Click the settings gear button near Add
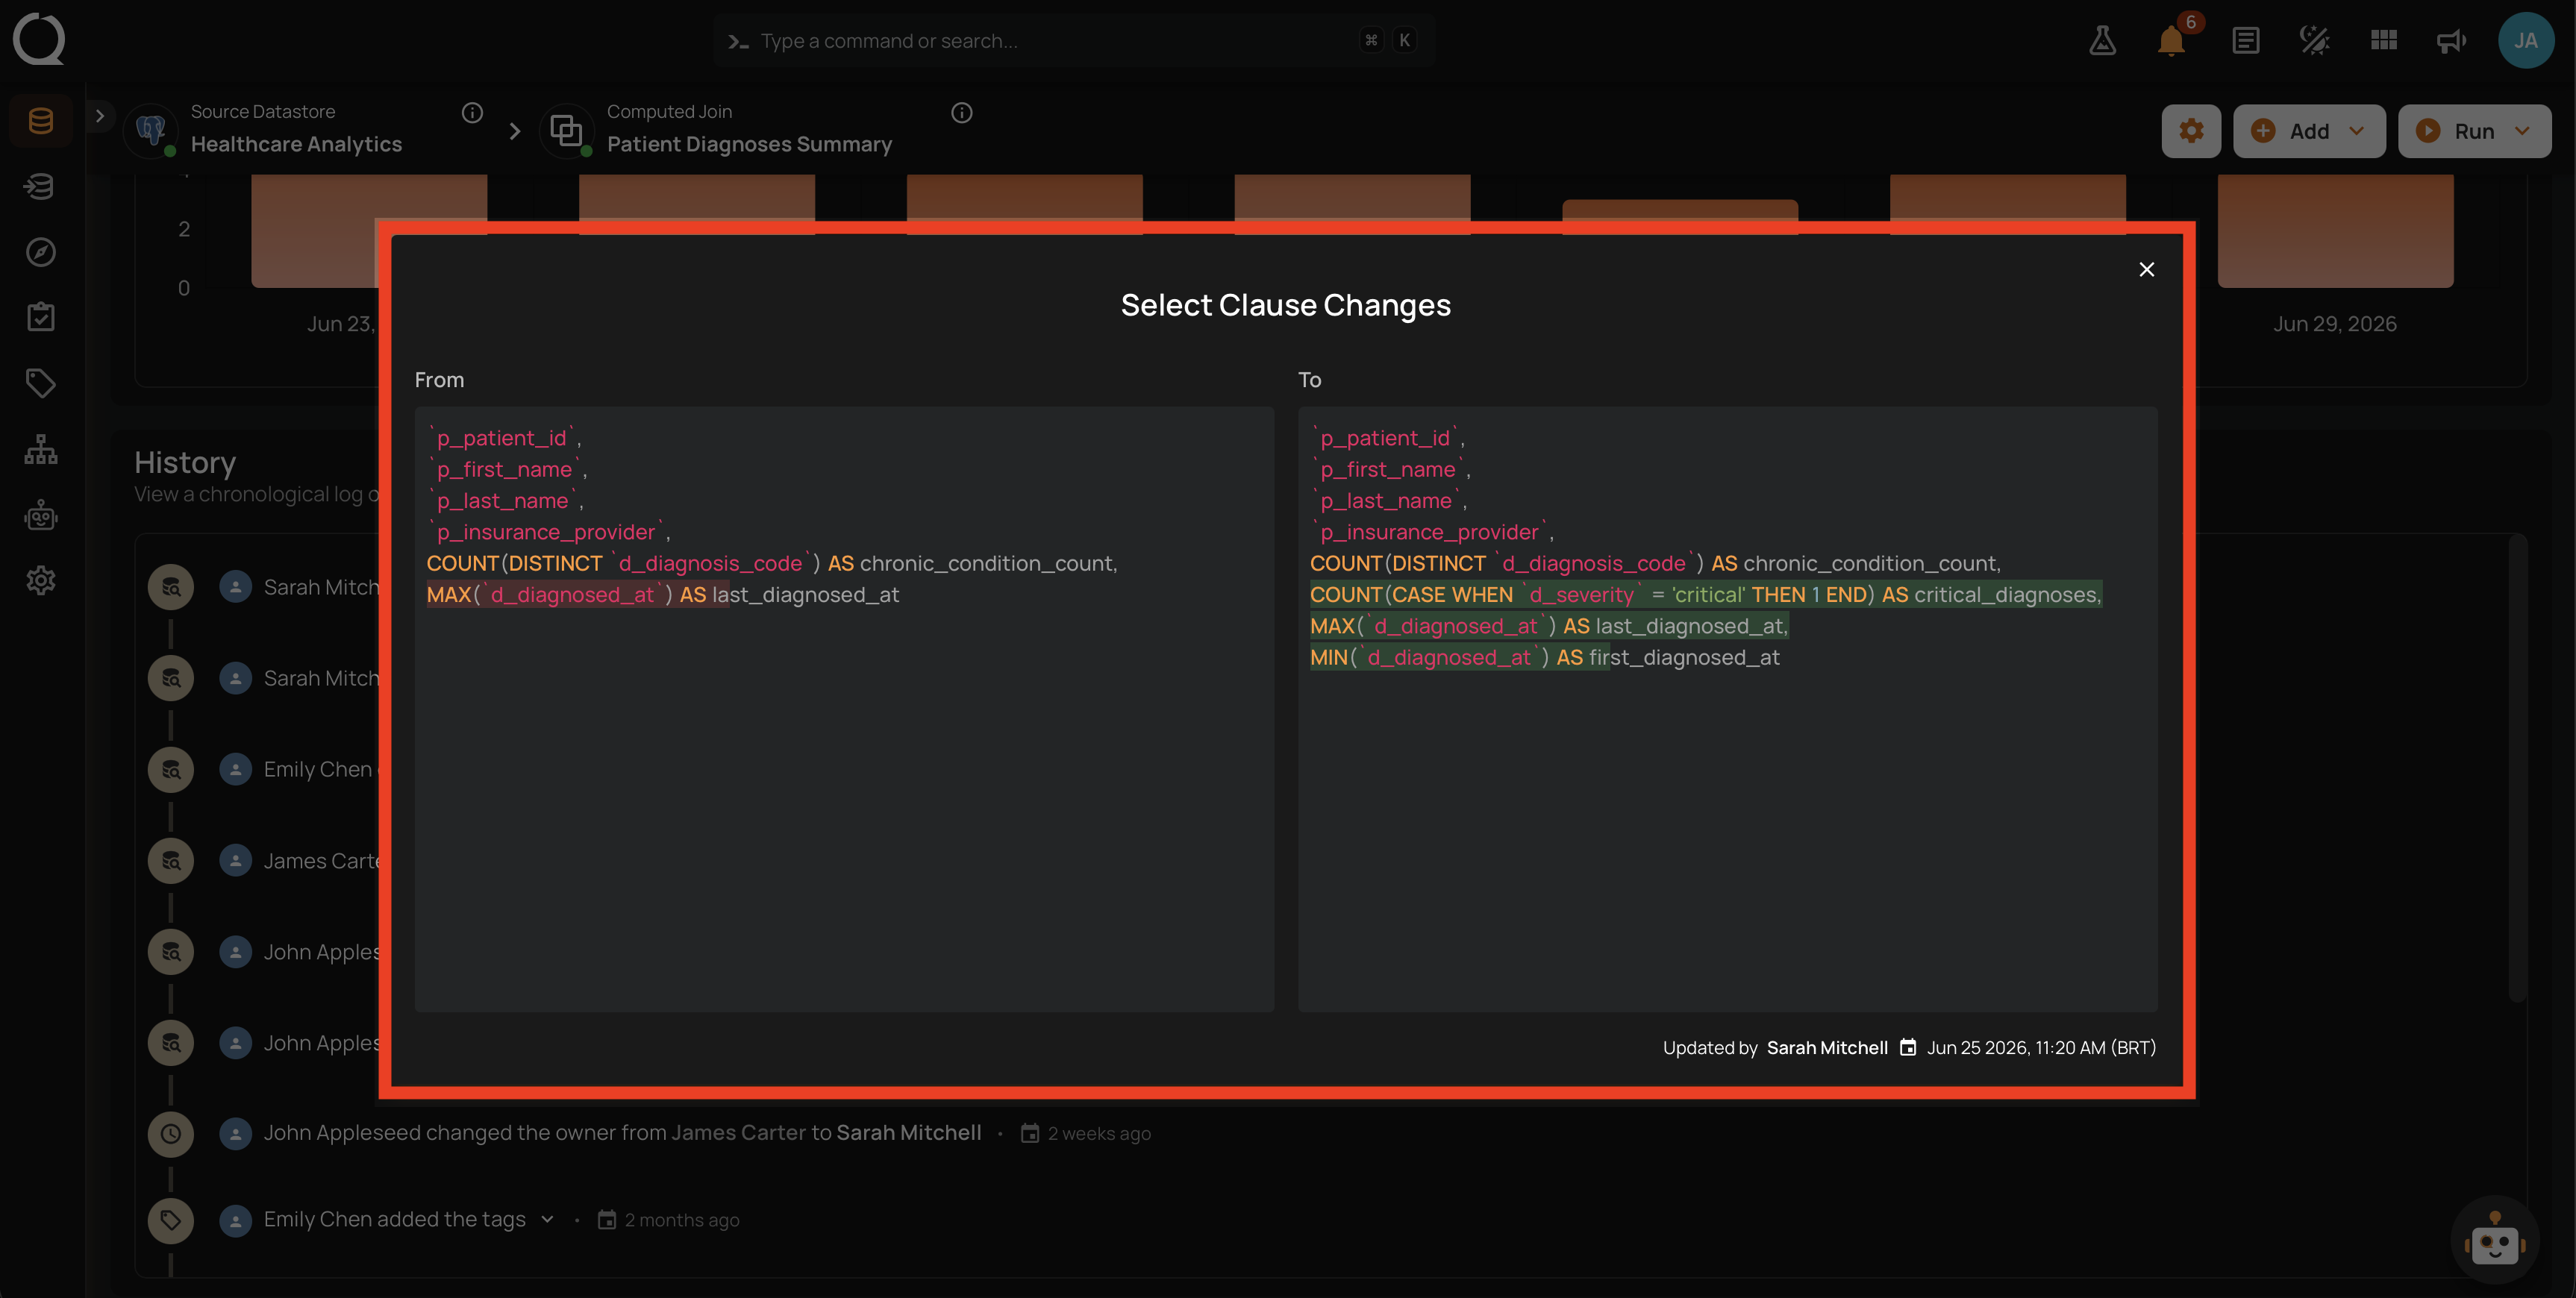This screenshot has height=1298, width=2576. coord(2191,131)
